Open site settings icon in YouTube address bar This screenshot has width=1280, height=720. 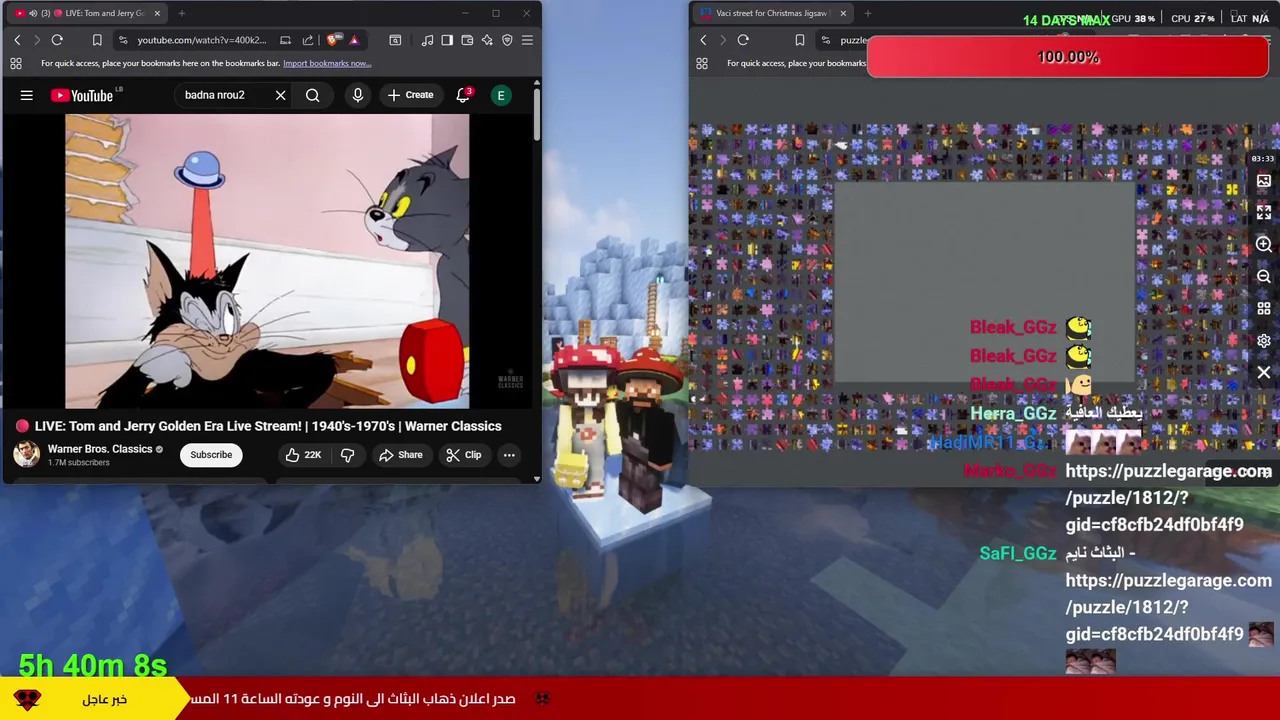[122, 40]
